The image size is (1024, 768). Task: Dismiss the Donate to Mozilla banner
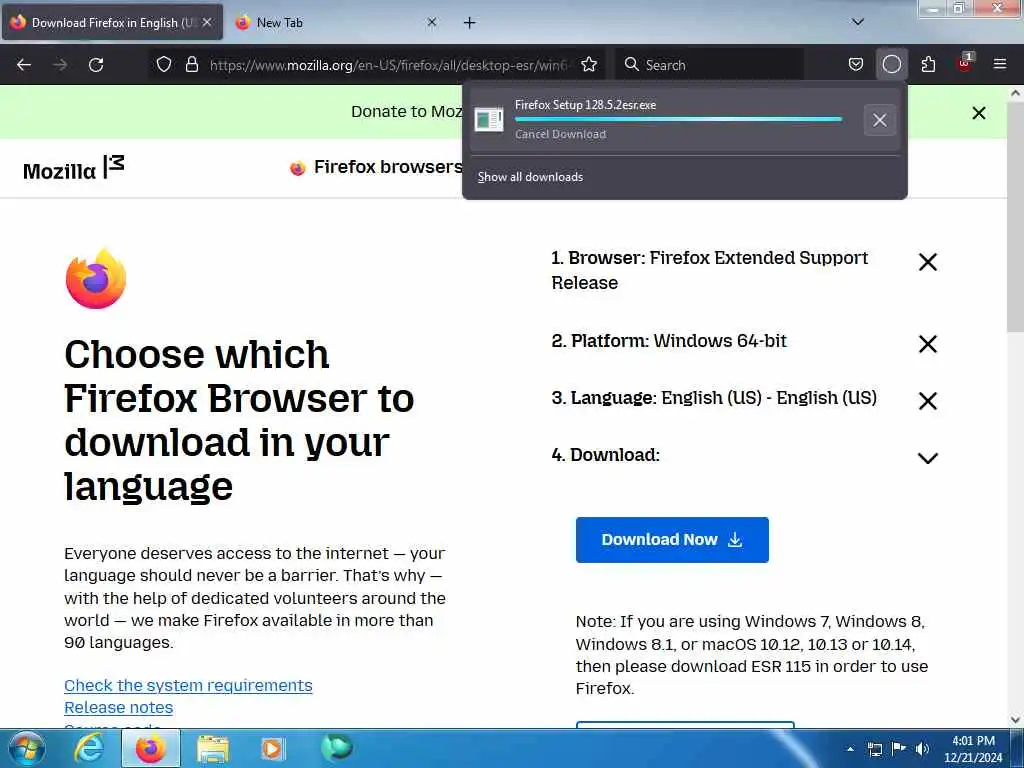978,113
